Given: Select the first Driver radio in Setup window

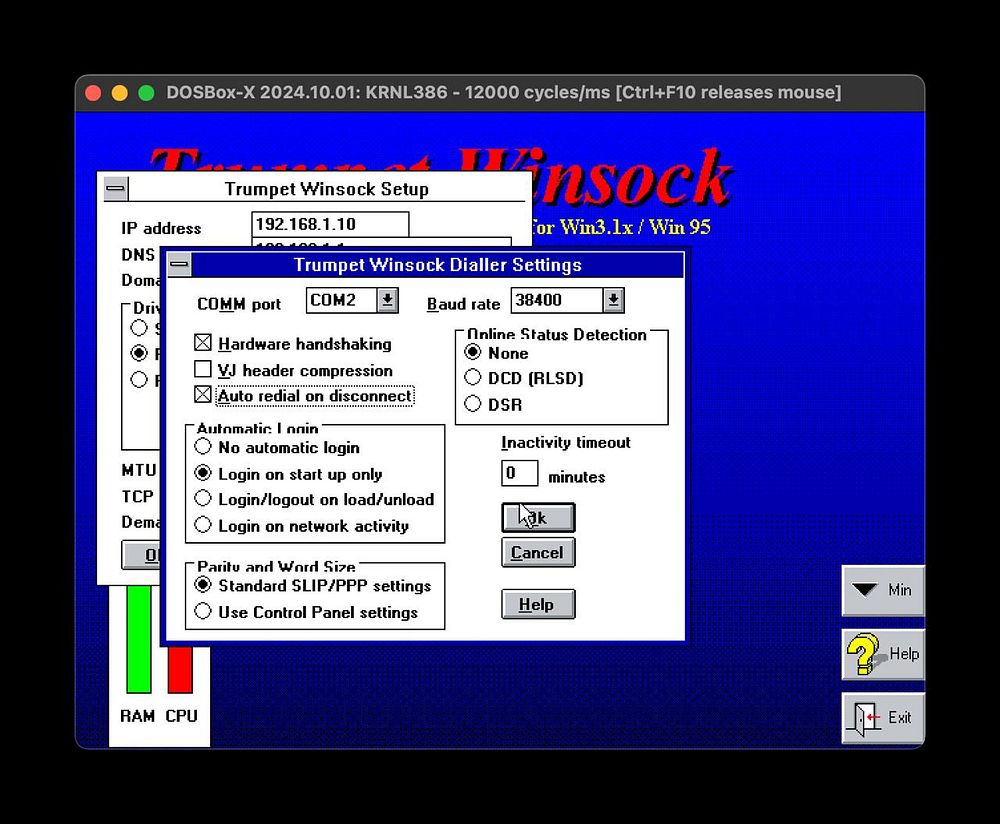Looking at the screenshot, I should click(138, 328).
